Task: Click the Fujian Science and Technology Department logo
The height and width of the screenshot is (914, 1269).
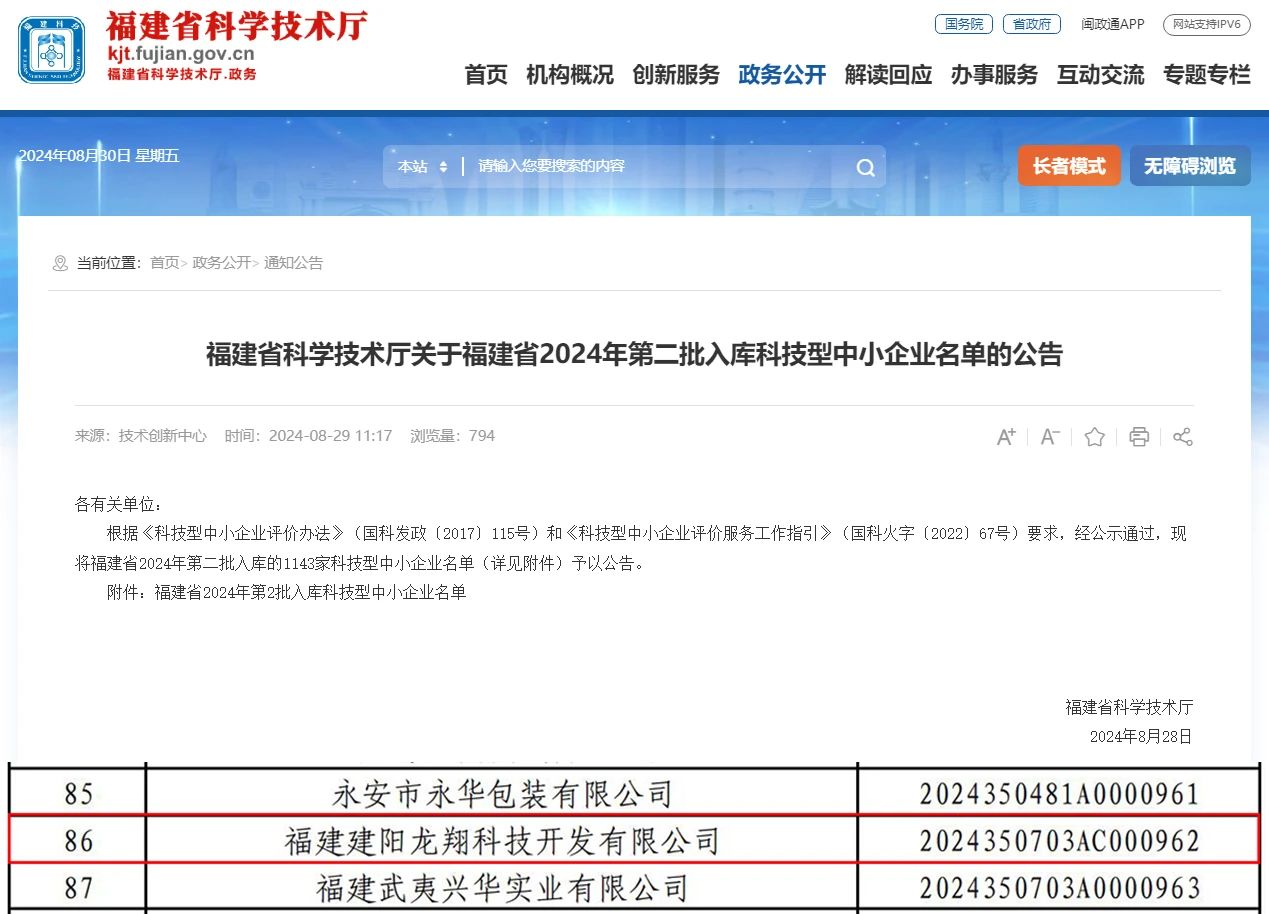Action: tap(50, 47)
